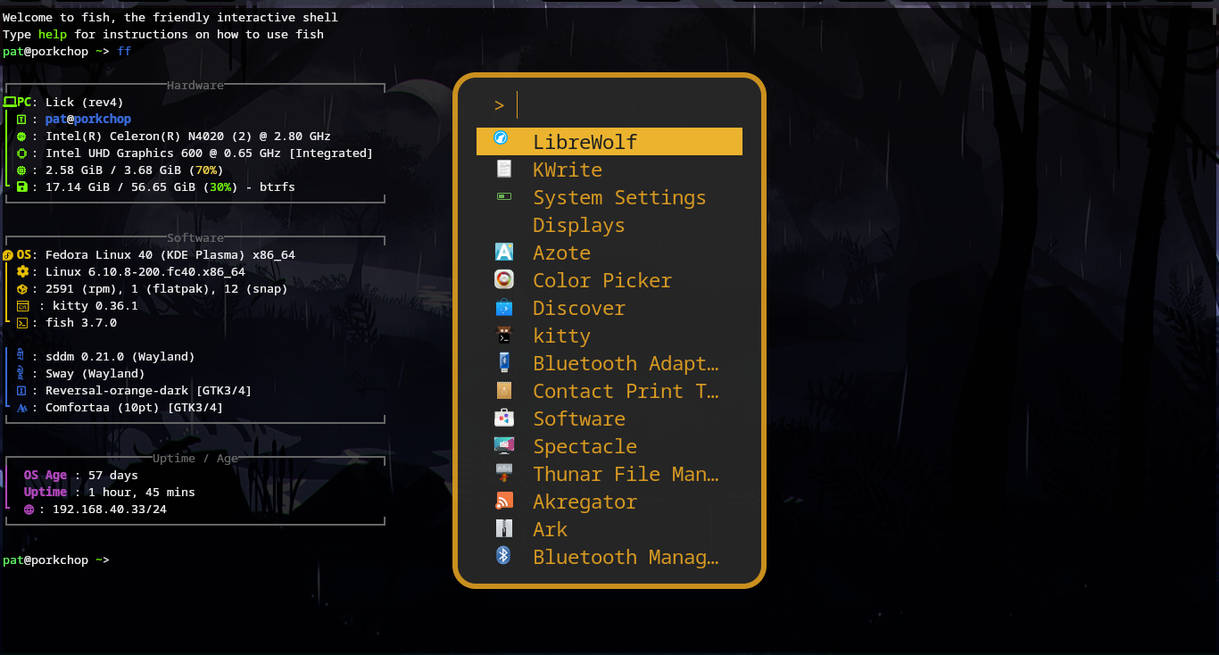Click the green 'help' word in terminal
This screenshot has height=655, width=1219.
(x=52, y=34)
